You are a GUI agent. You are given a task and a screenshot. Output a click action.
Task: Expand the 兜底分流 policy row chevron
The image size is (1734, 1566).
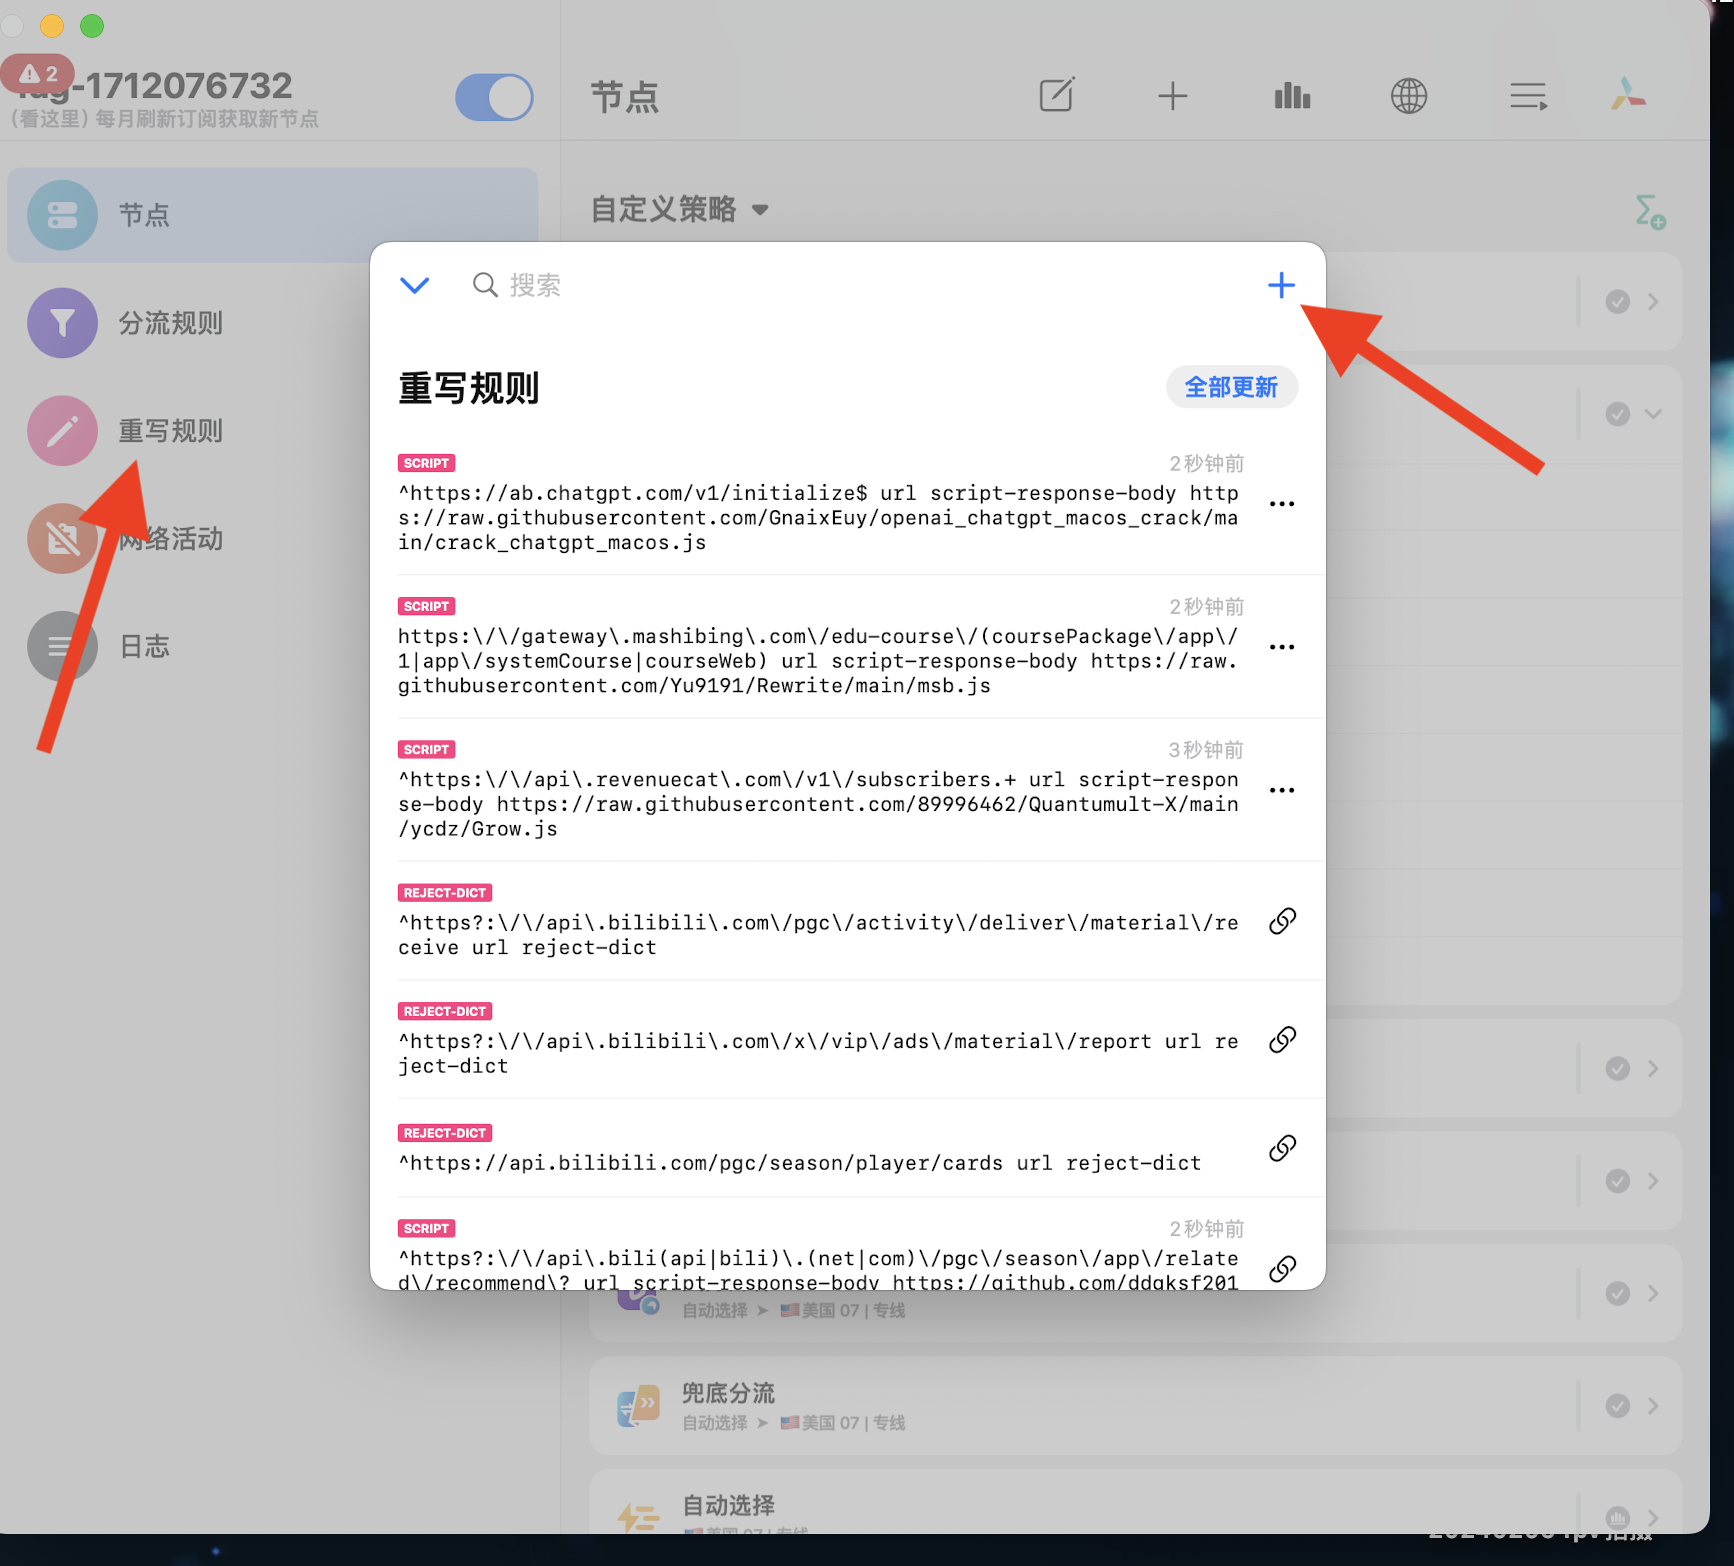1654,1406
